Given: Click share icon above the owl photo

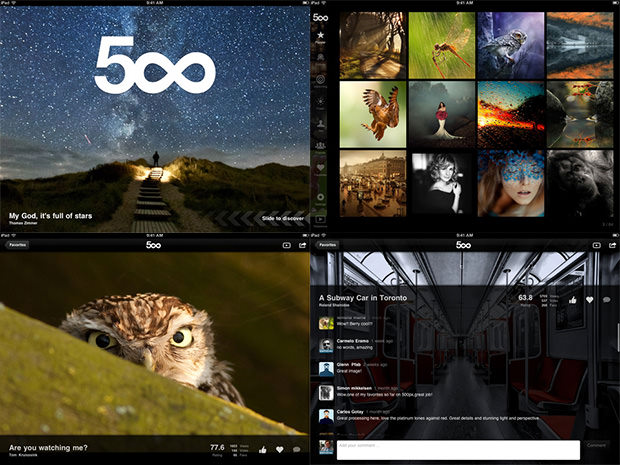Looking at the screenshot, I should point(303,246).
